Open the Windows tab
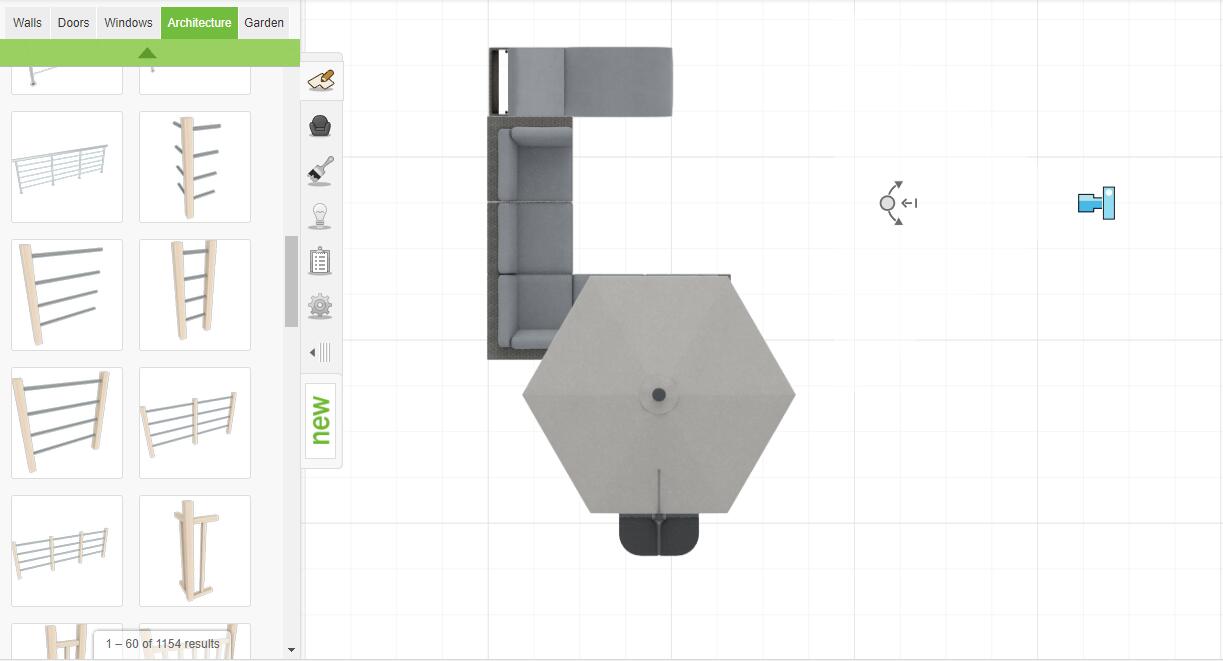 point(128,22)
